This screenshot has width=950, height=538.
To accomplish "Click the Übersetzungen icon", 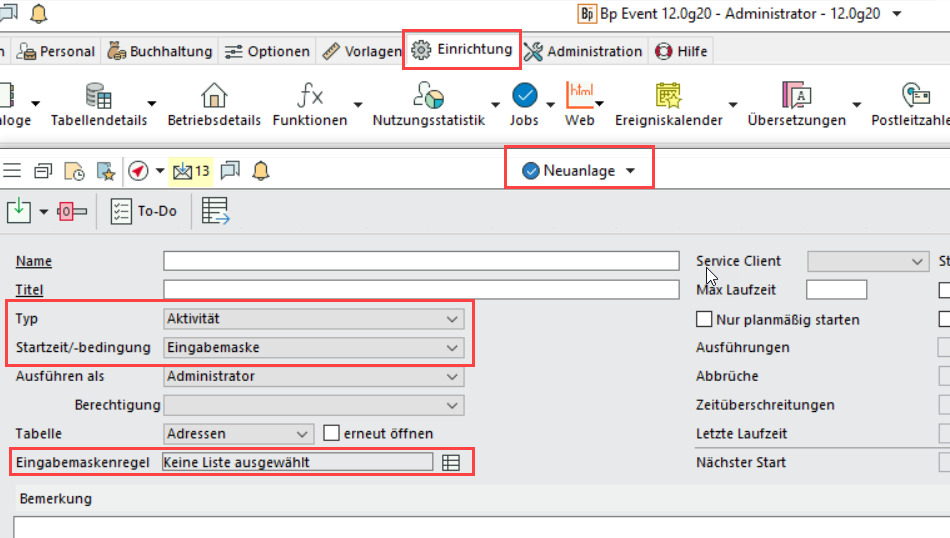I will 796,96.
